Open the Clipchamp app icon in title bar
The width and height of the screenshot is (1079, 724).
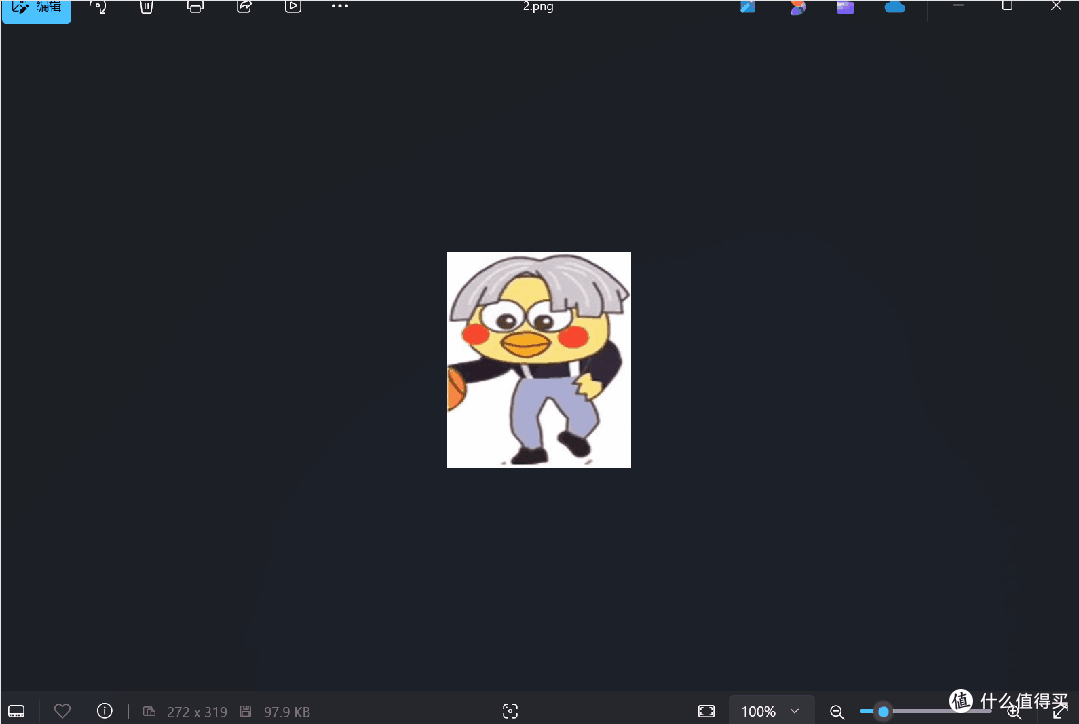846,7
